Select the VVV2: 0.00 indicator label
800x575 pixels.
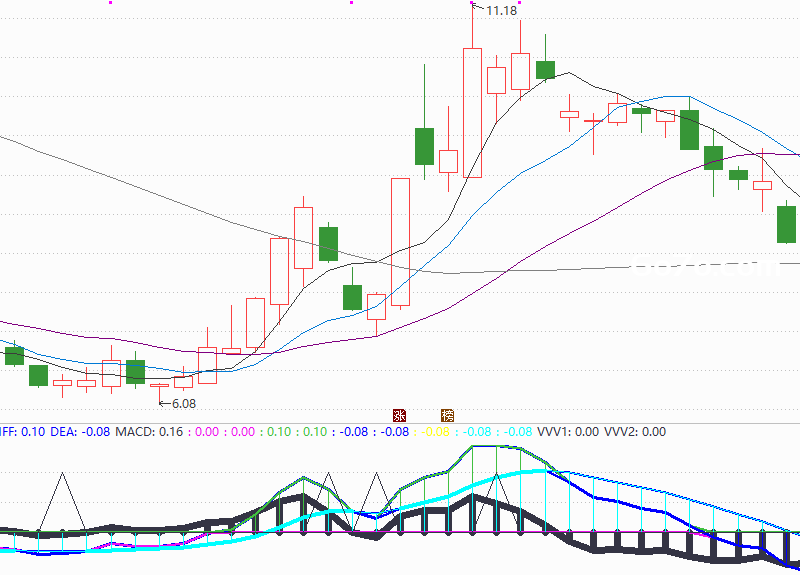click(635, 432)
